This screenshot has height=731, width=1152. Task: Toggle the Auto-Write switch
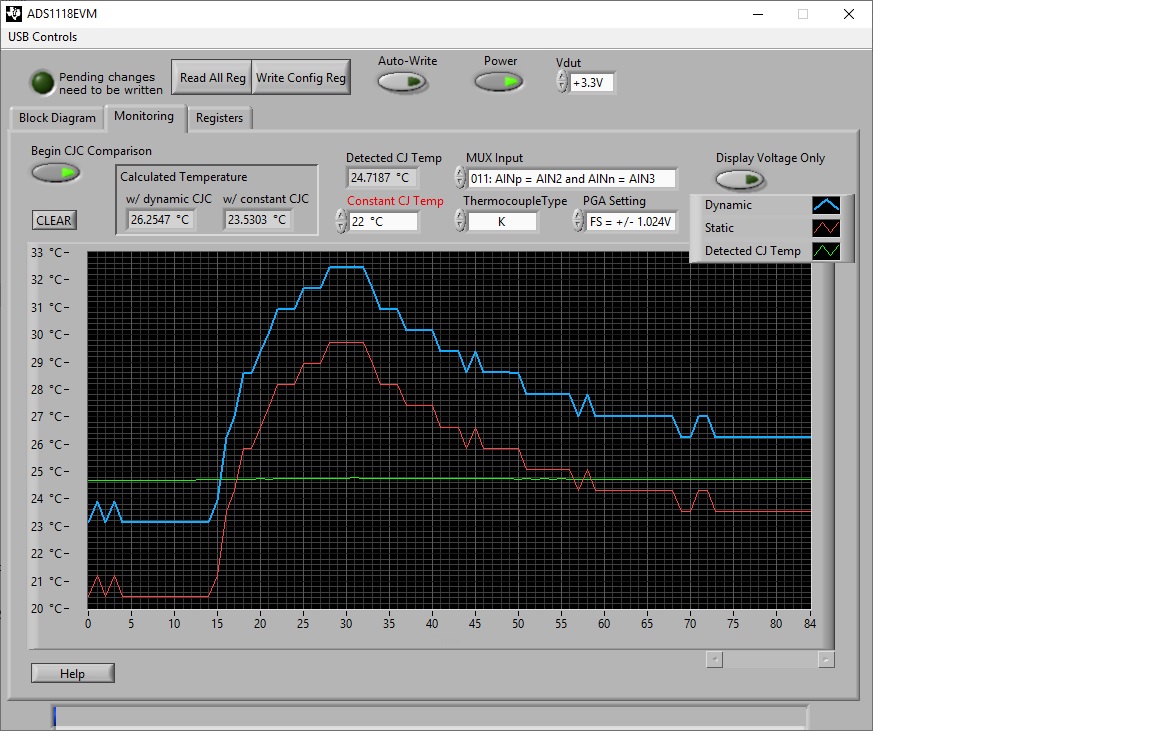tap(403, 82)
